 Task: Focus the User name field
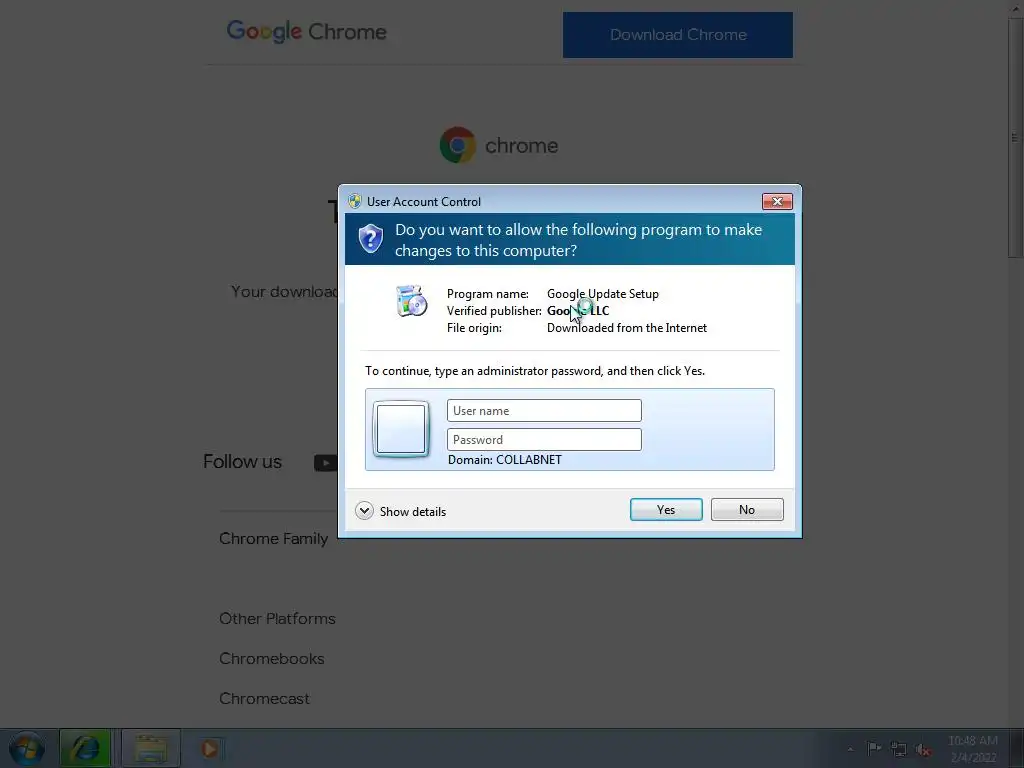click(x=544, y=411)
